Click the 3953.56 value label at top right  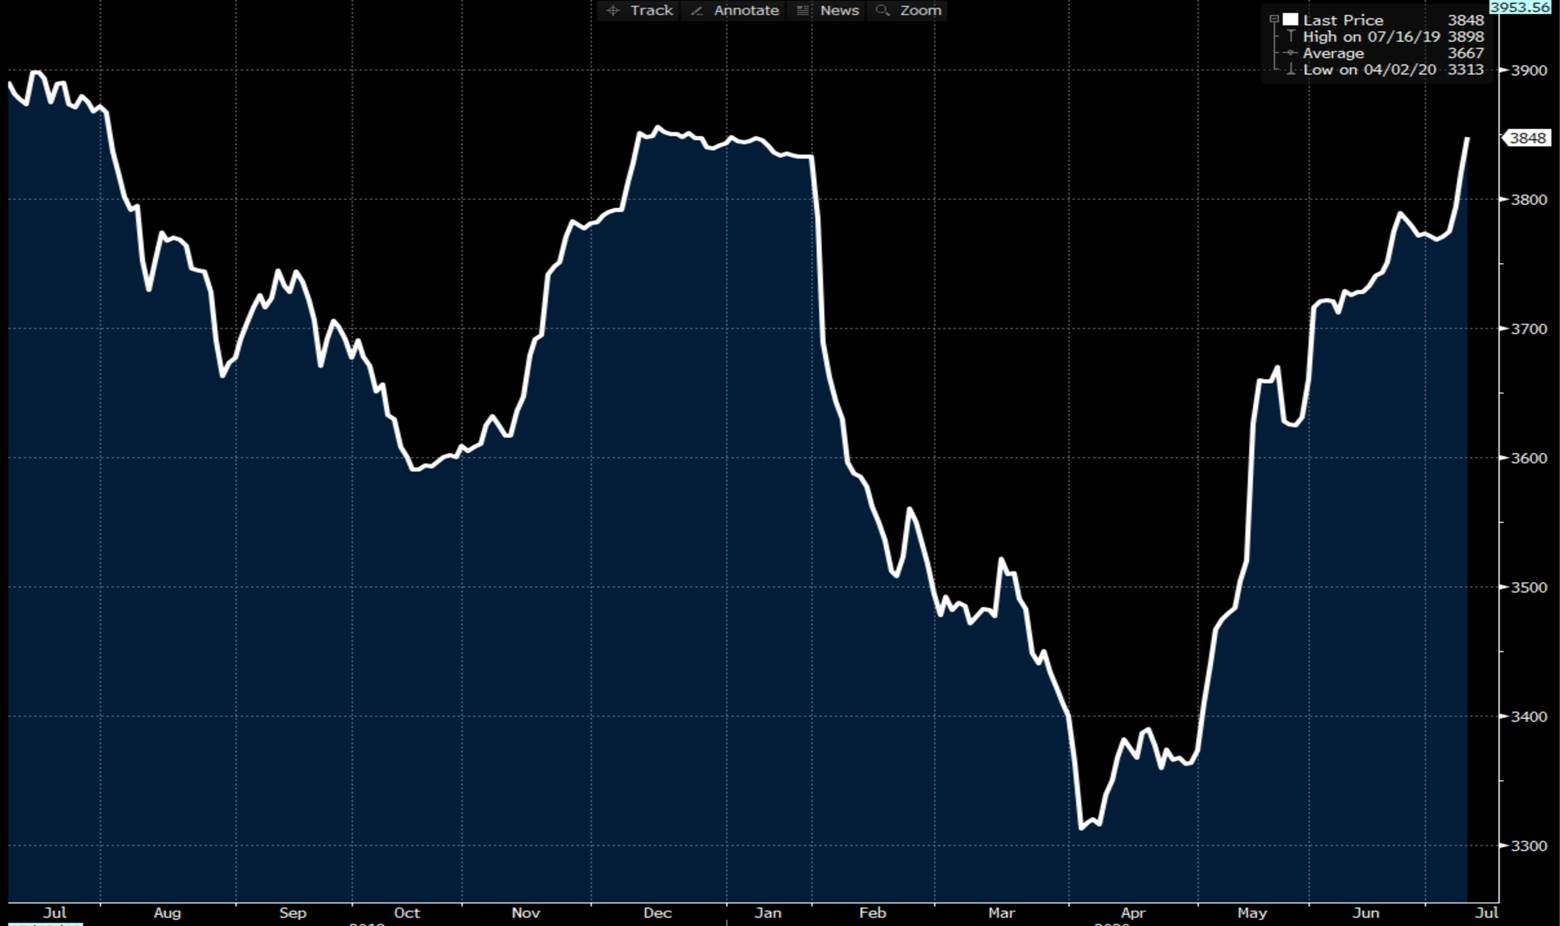[x=1520, y=7]
